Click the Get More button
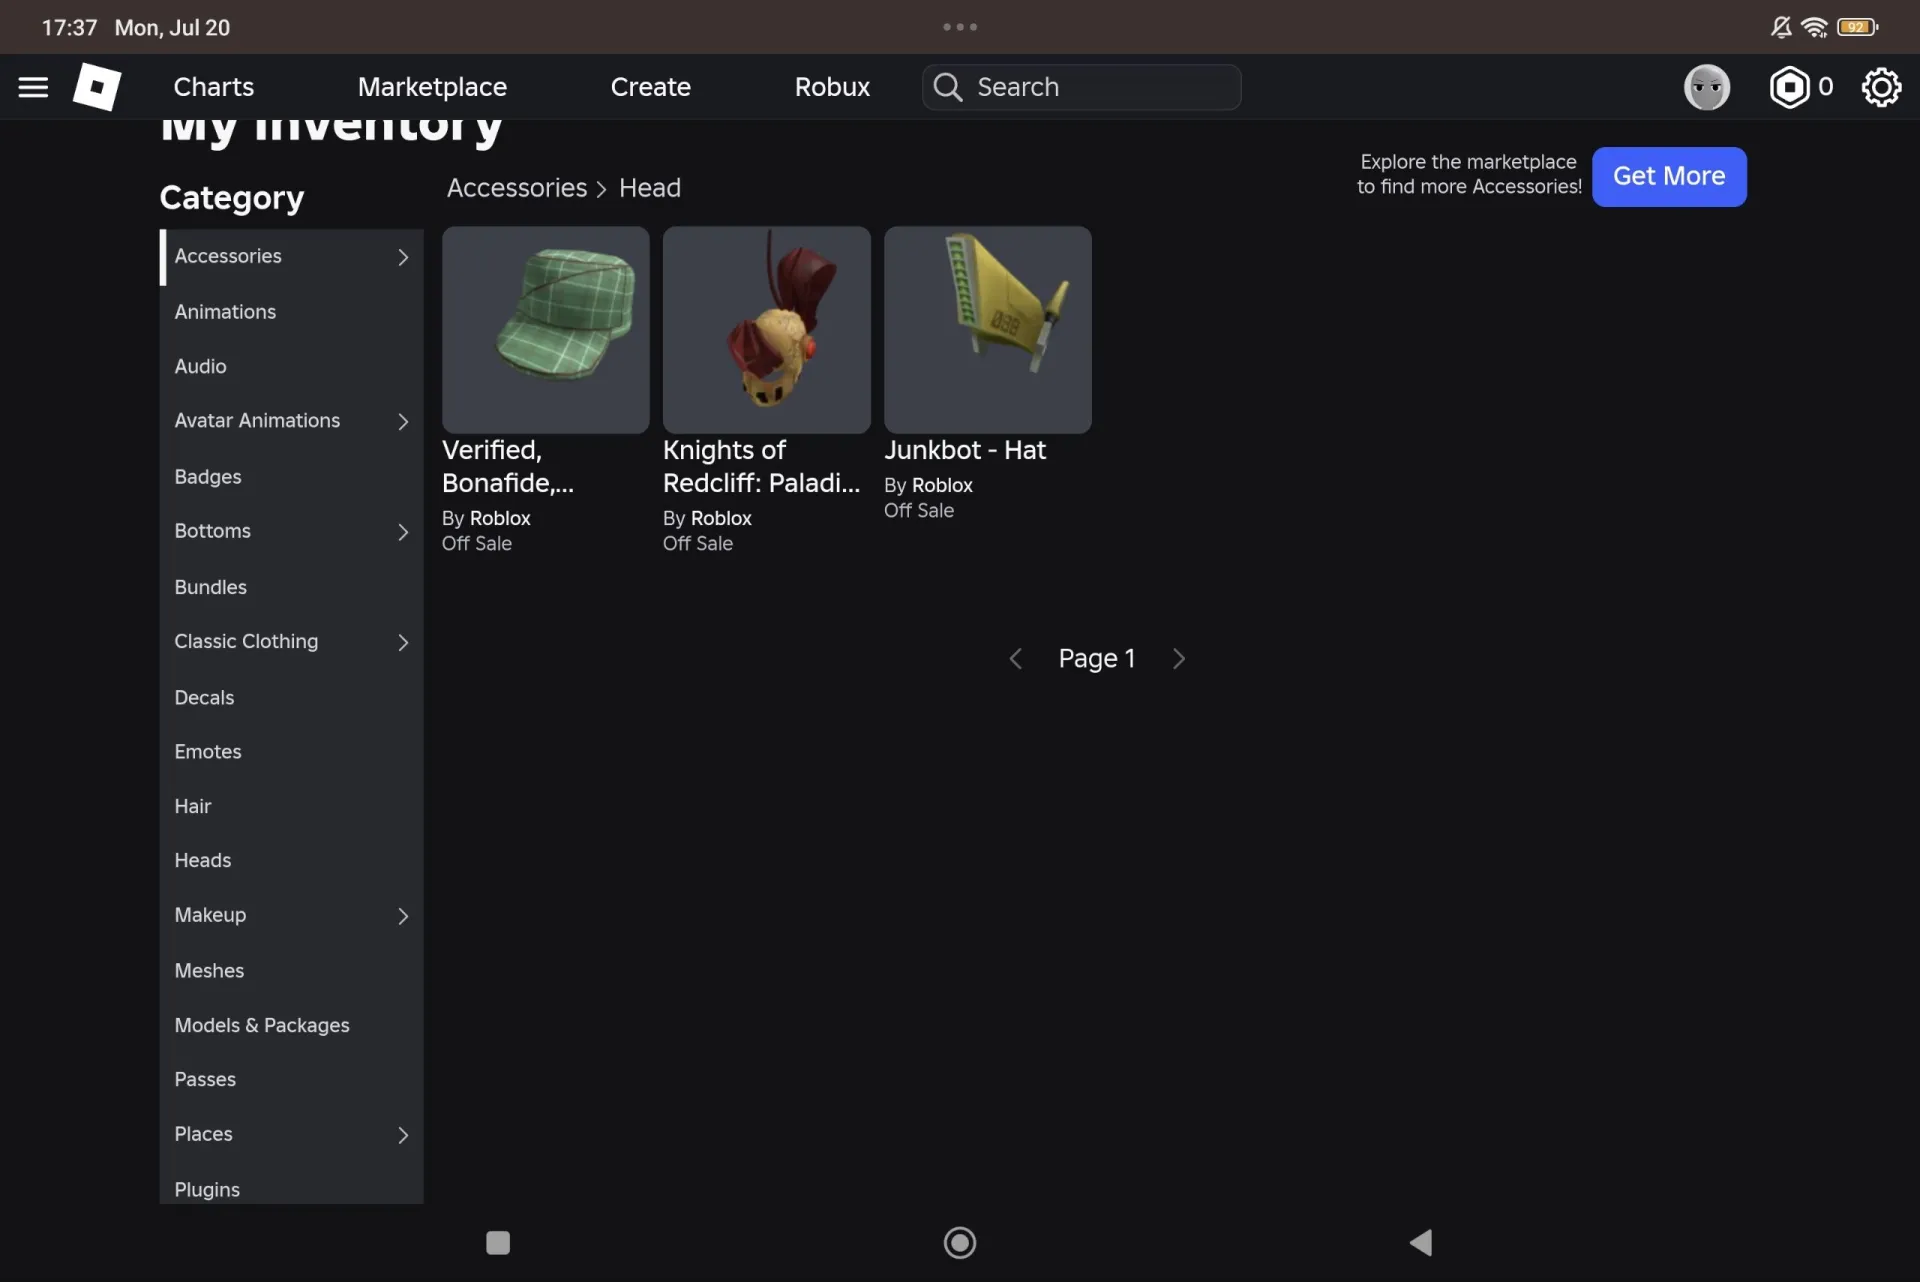Screen dimensions: 1920x1282 (x=1668, y=176)
